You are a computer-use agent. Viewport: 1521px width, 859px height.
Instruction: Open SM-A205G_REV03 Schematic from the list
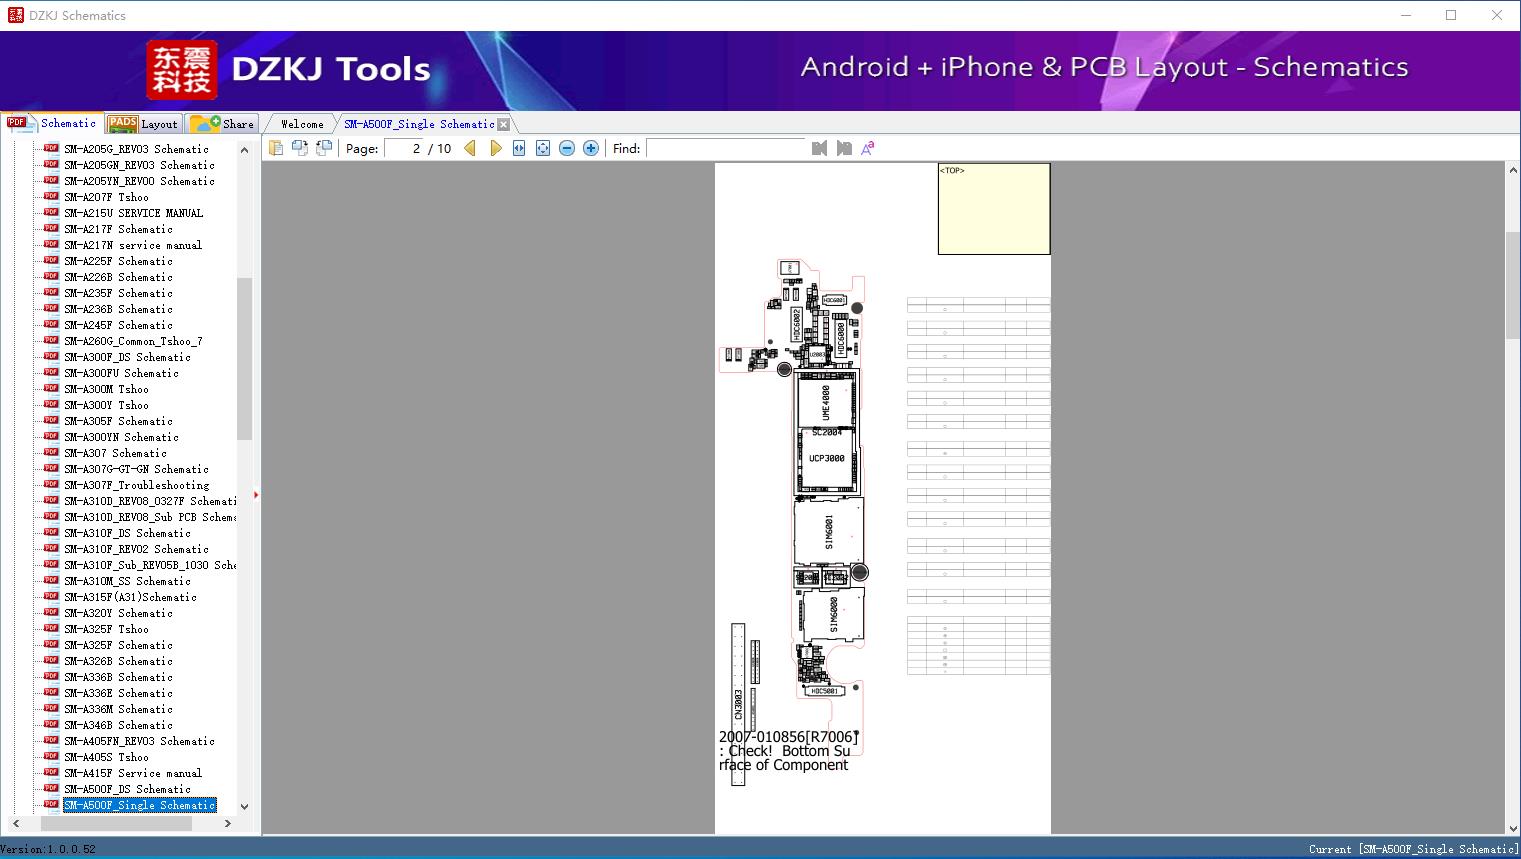pyautogui.click(x=136, y=149)
